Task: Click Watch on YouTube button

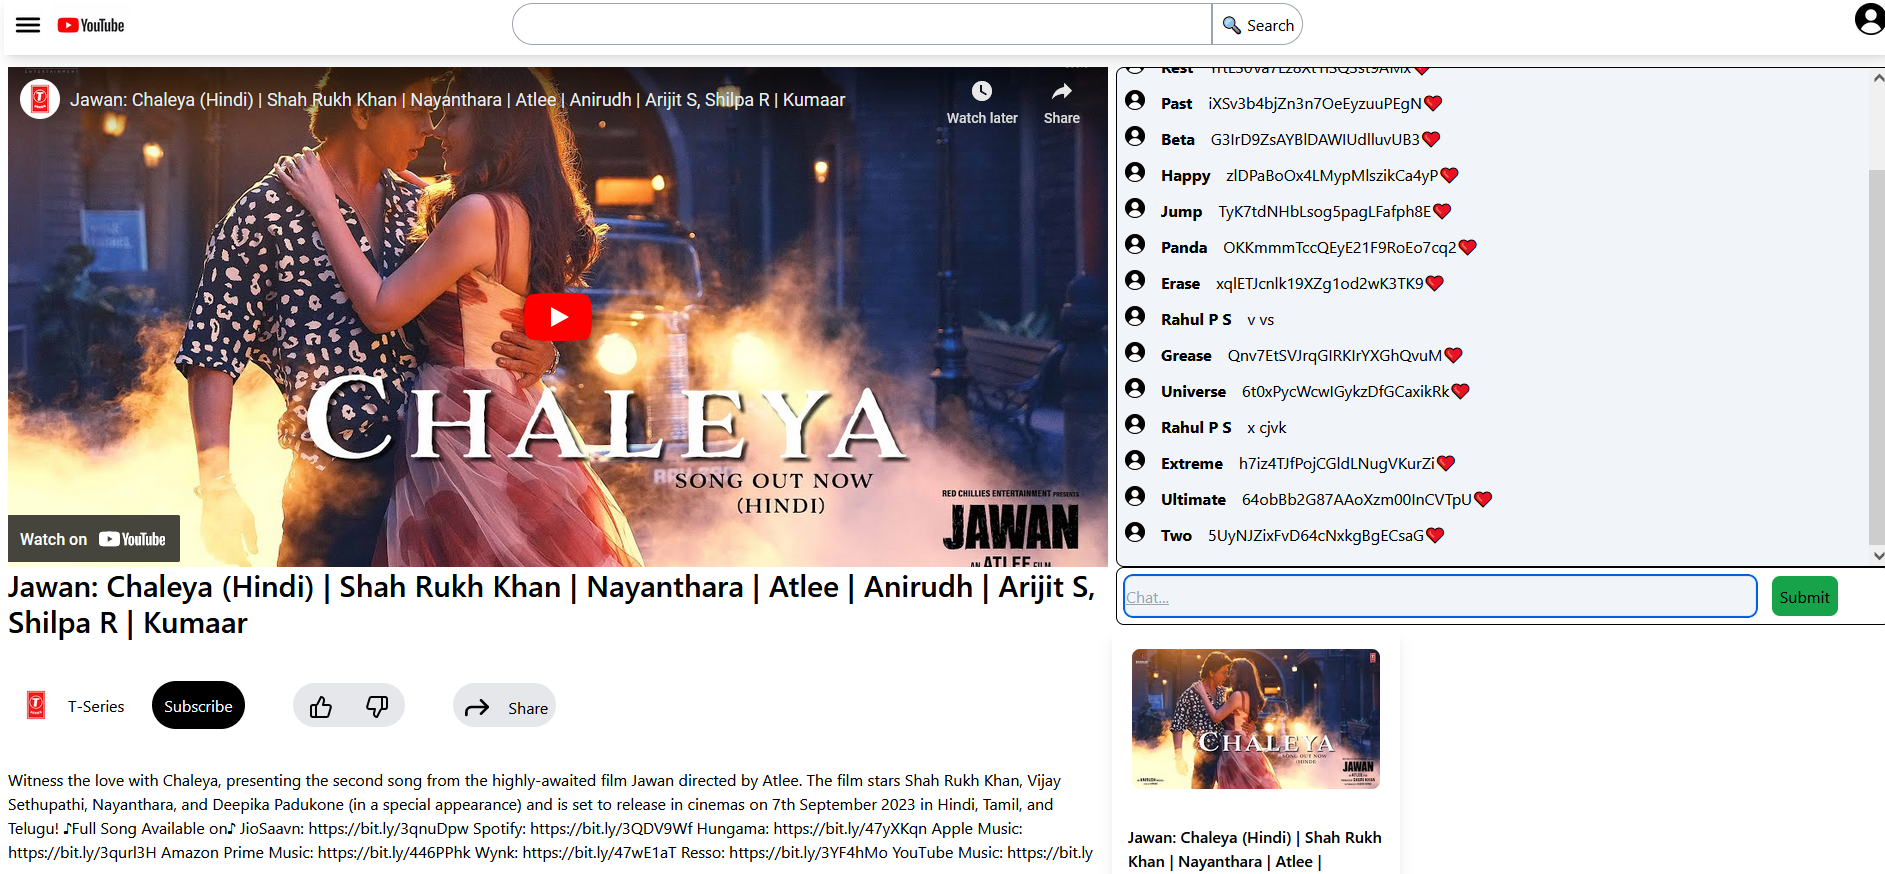Action: (x=94, y=539)
